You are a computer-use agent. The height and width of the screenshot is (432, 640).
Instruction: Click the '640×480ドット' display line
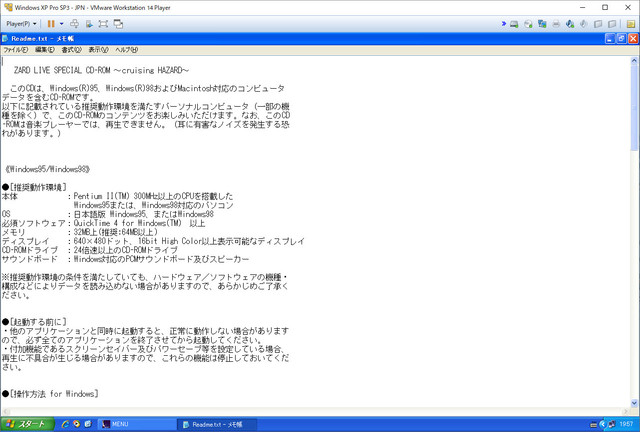coord(189,241)
